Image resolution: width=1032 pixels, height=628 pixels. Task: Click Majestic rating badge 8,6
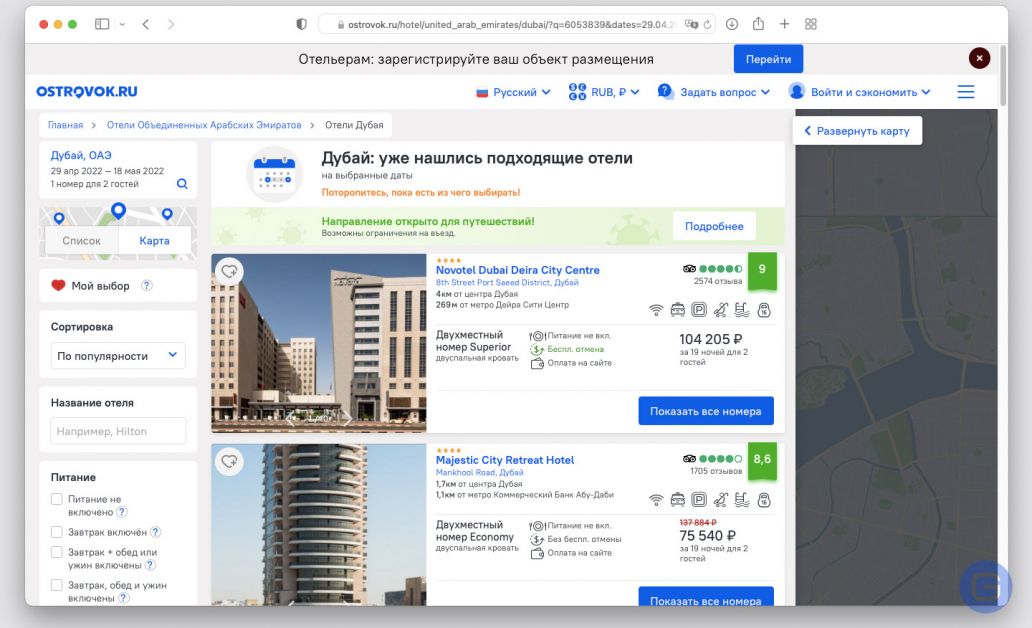[762, 460]
